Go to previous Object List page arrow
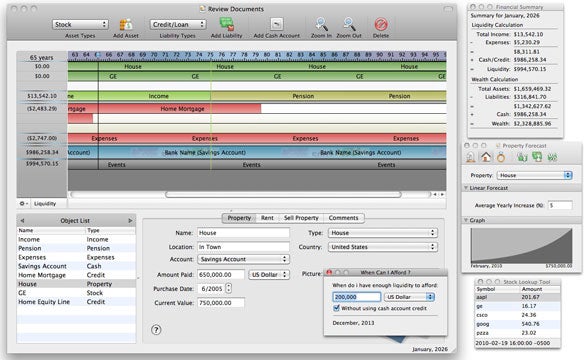 22,221
